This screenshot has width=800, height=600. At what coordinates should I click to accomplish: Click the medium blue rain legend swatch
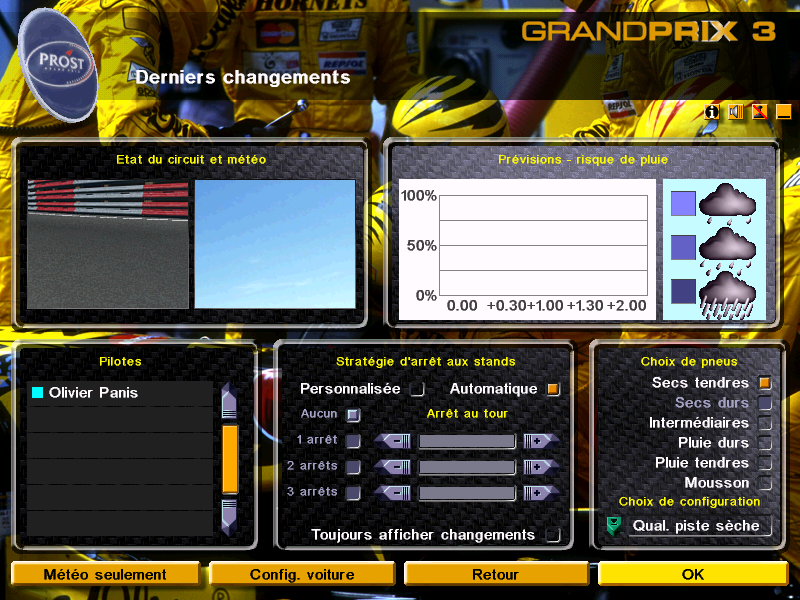coord(683,247)
